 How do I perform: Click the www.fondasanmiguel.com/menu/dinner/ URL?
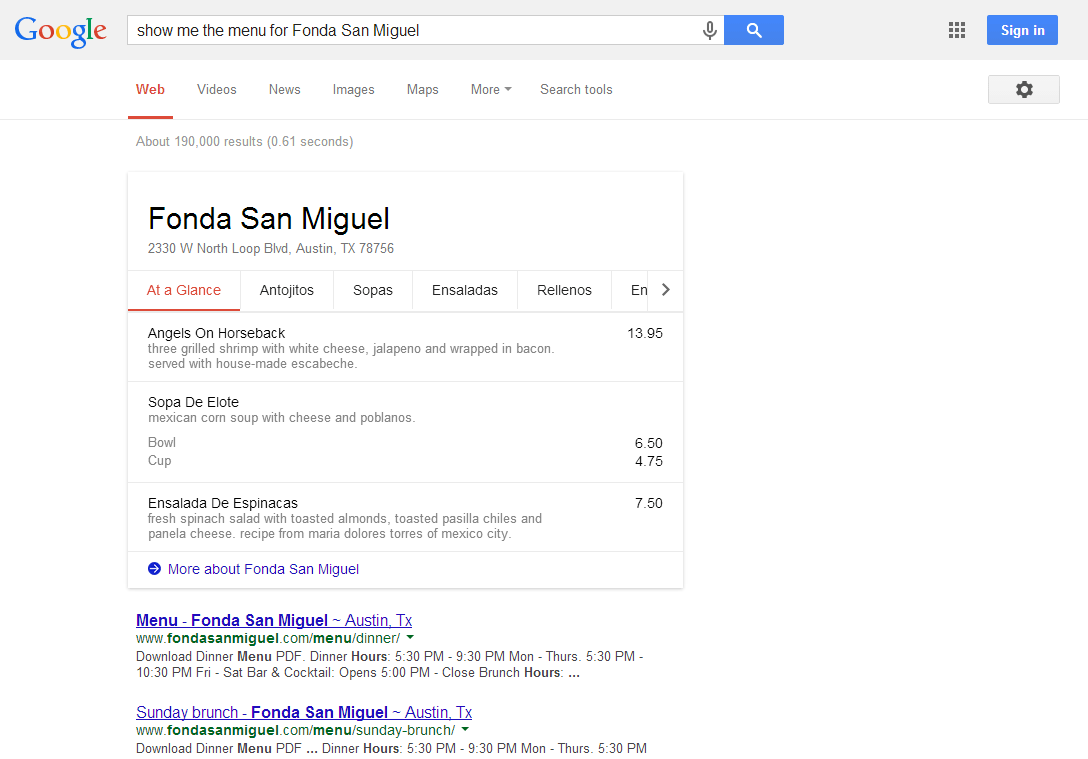click(268, 638)
